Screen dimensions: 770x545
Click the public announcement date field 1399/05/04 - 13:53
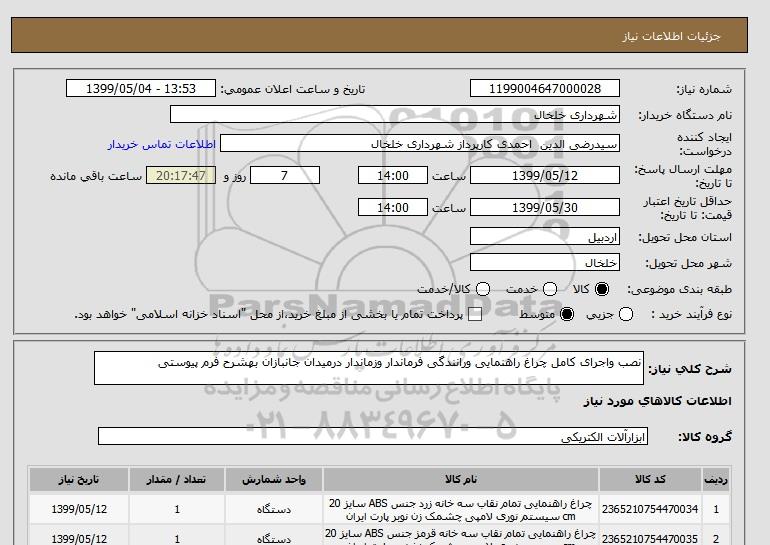tap(141, 88)
